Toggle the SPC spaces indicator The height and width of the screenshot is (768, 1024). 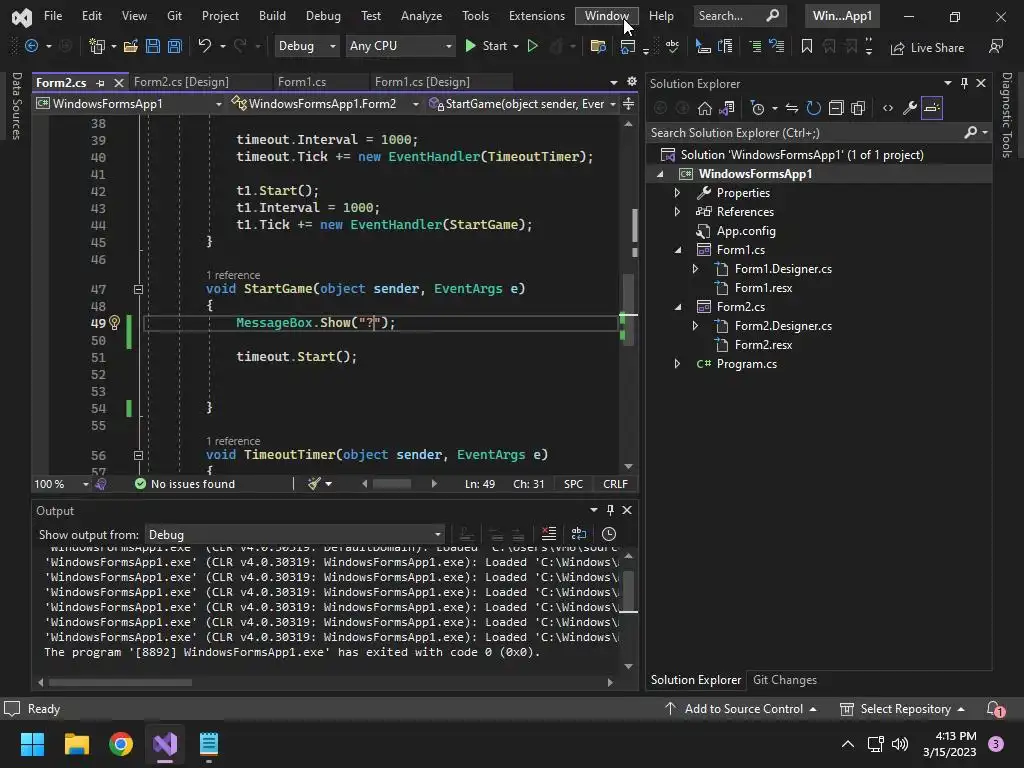tap(573, 484)
